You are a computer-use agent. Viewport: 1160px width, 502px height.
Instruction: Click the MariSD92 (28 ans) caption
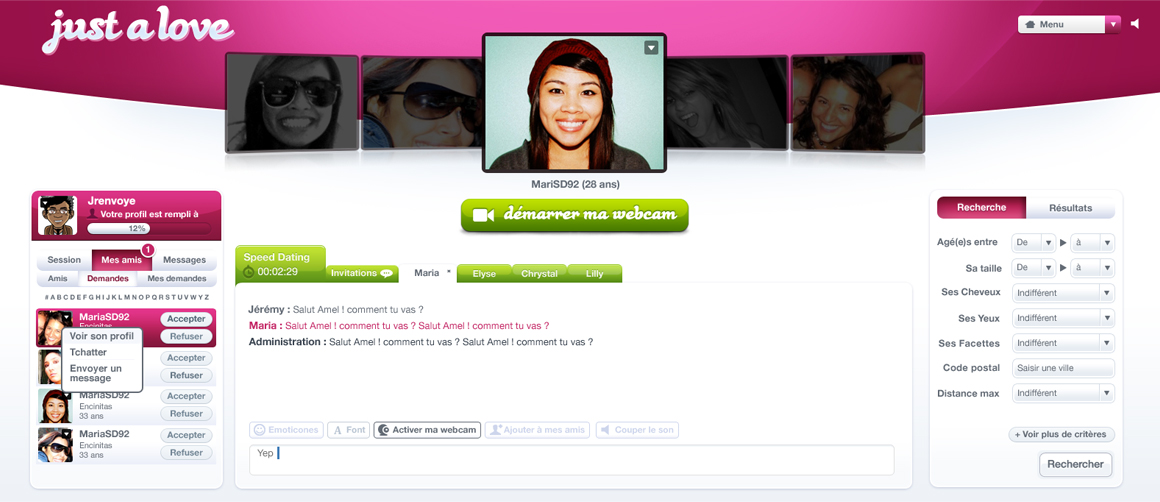coord(575,184)
